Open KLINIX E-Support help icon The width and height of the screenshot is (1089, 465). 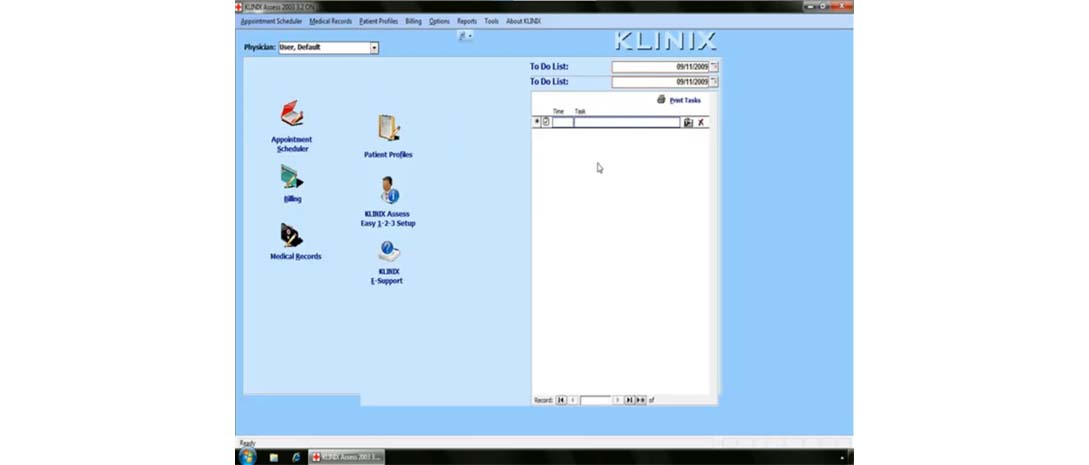coord(388,252)
